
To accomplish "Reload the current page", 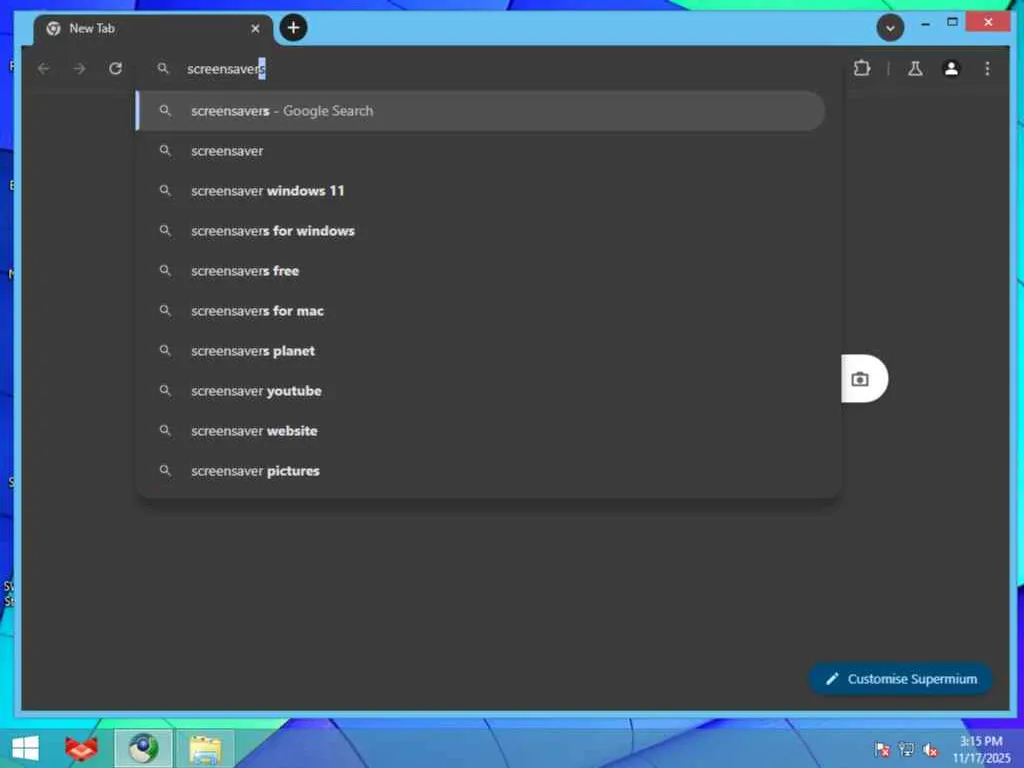I will [x=116, y=69].
